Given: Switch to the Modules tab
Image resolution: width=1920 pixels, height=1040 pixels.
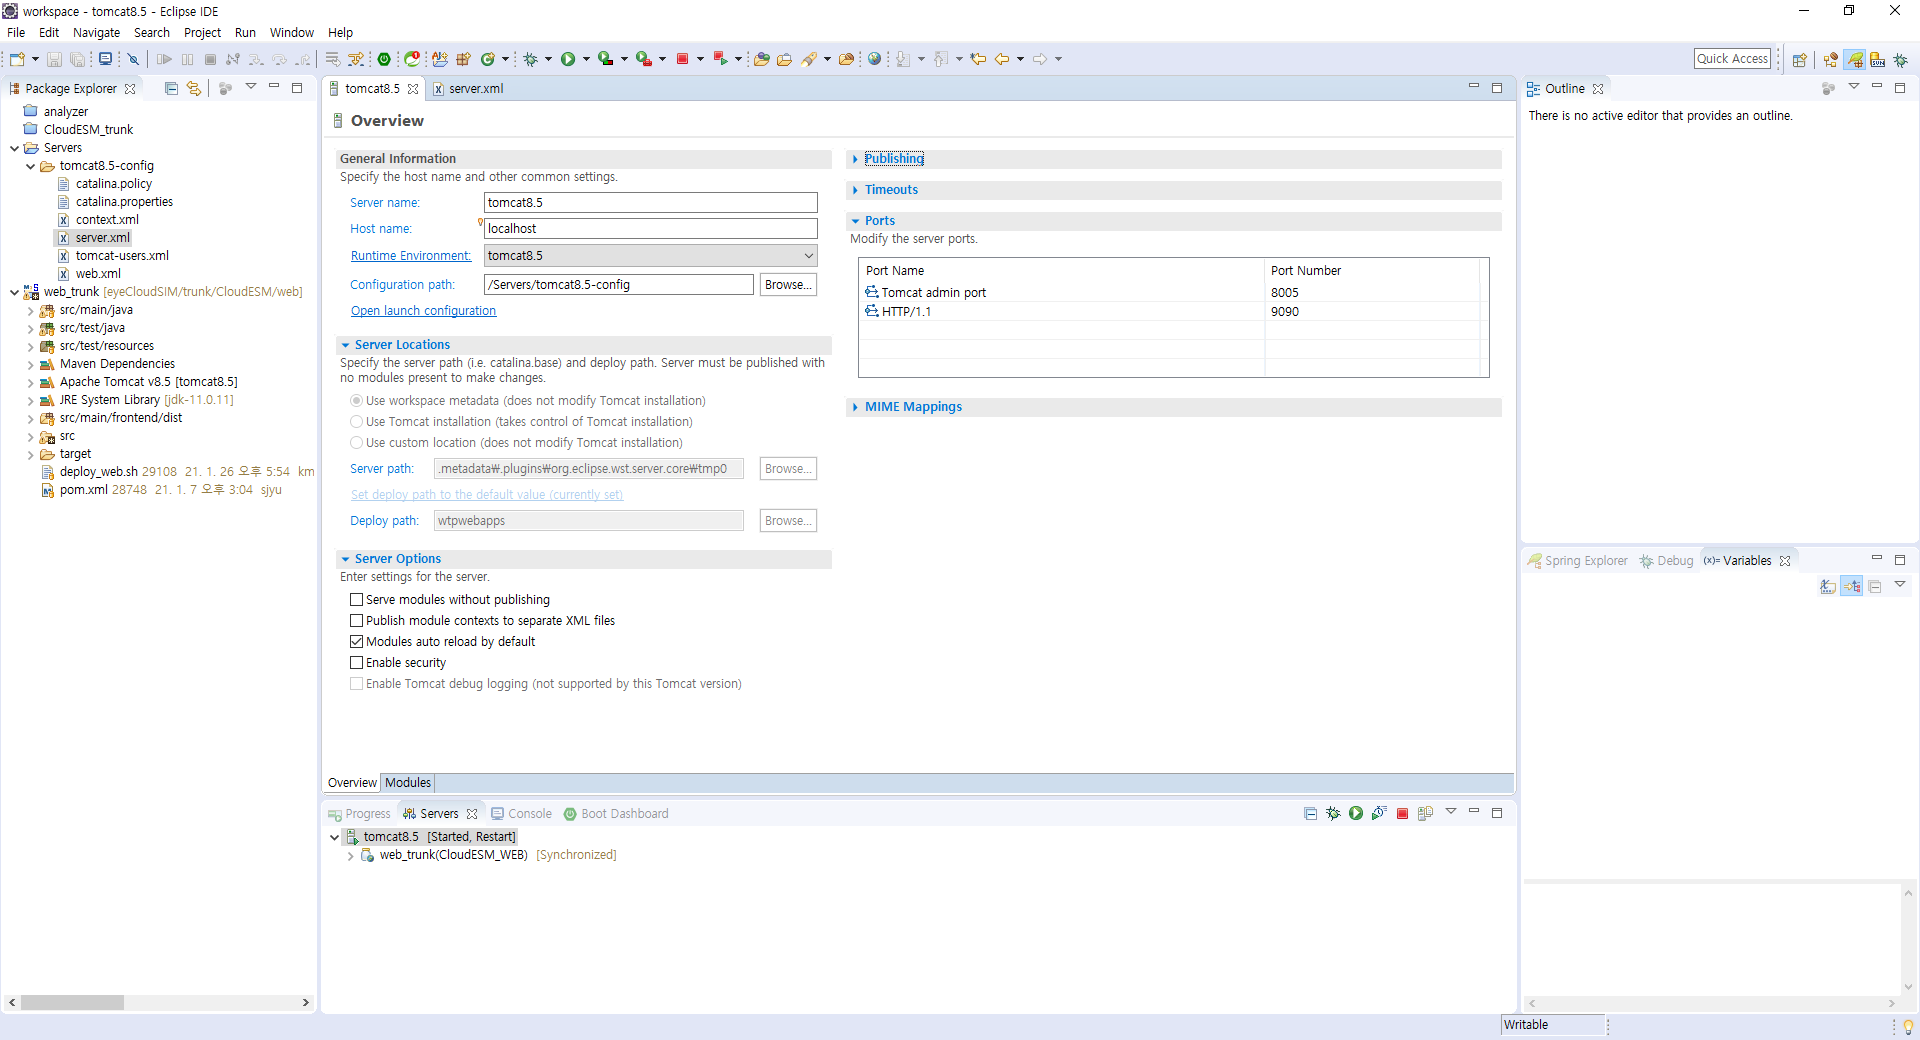Looking at the screenshot, I should (x=408, y=783).
